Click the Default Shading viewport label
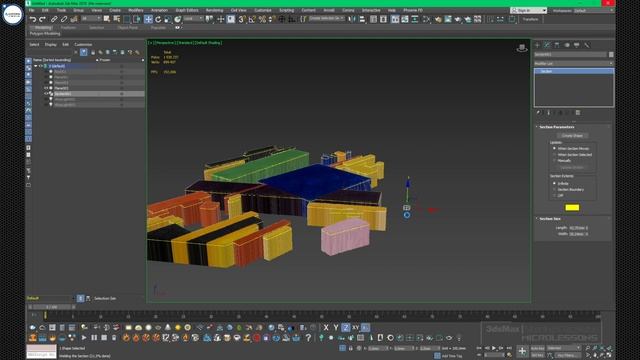This screenshot has height=360, width=640. [208, 42]
